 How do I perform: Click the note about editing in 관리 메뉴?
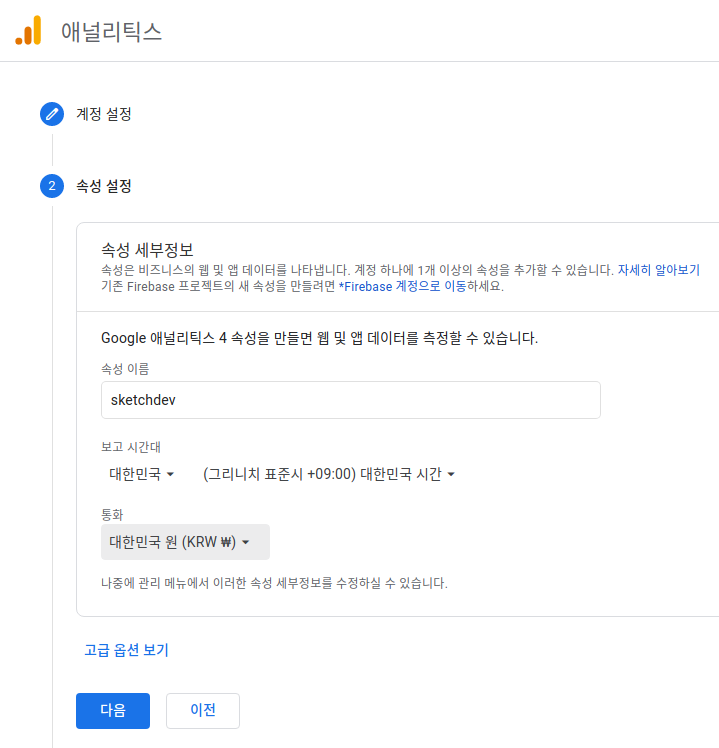[x=274, y=583]
